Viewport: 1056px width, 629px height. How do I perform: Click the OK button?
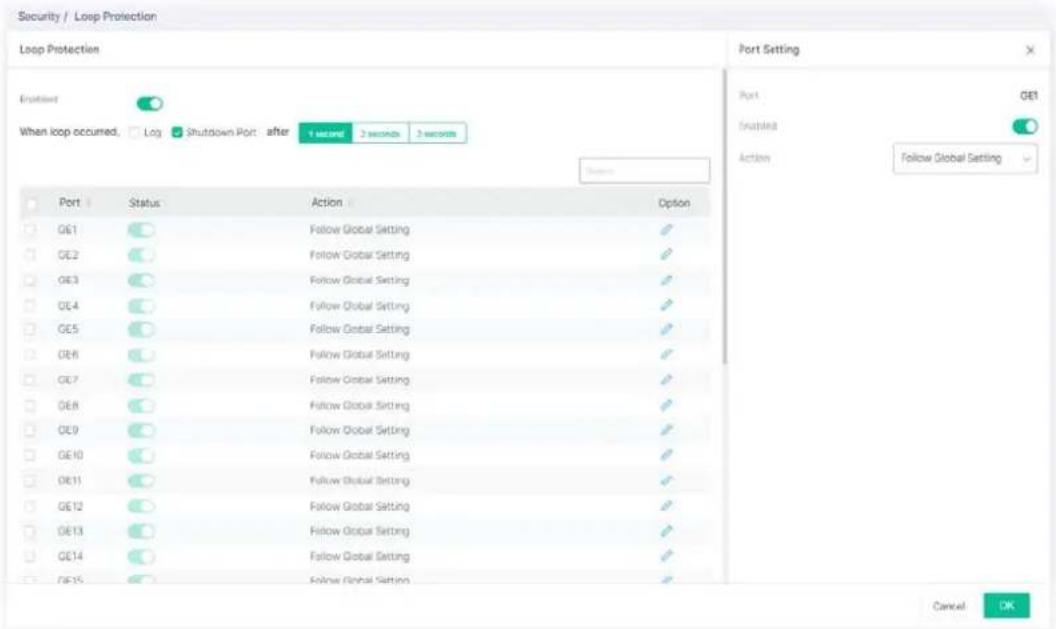coord(1006,605)
